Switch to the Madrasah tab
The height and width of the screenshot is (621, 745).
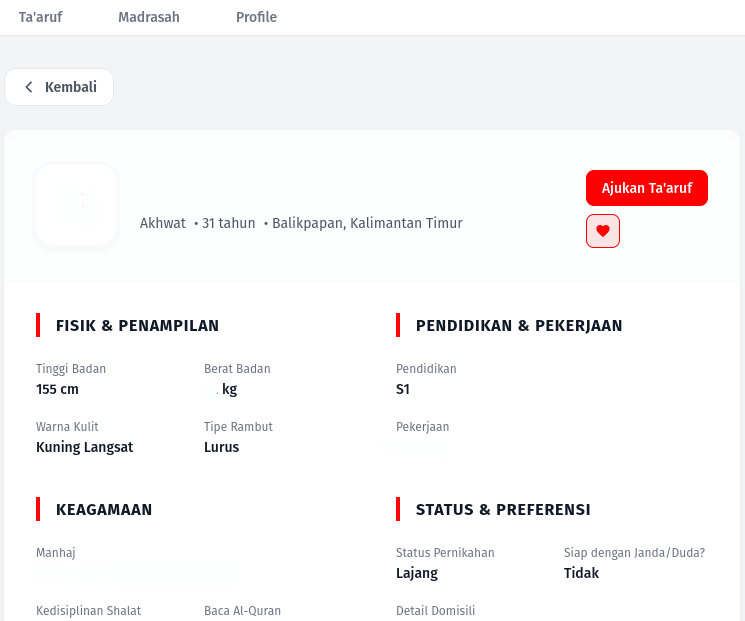click(149, 17)
